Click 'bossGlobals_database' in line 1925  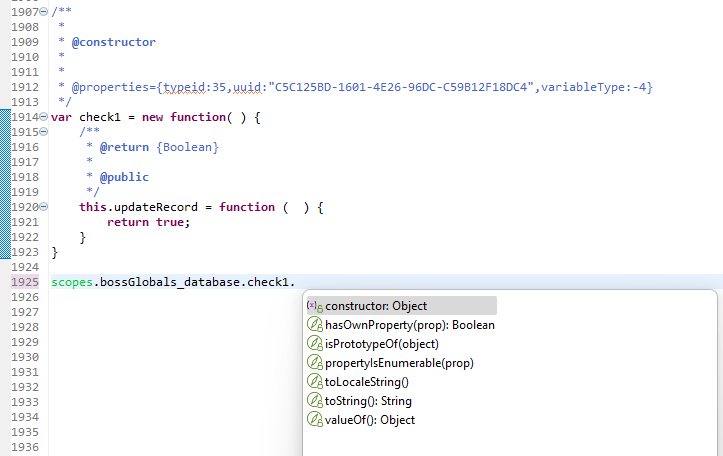170,282
